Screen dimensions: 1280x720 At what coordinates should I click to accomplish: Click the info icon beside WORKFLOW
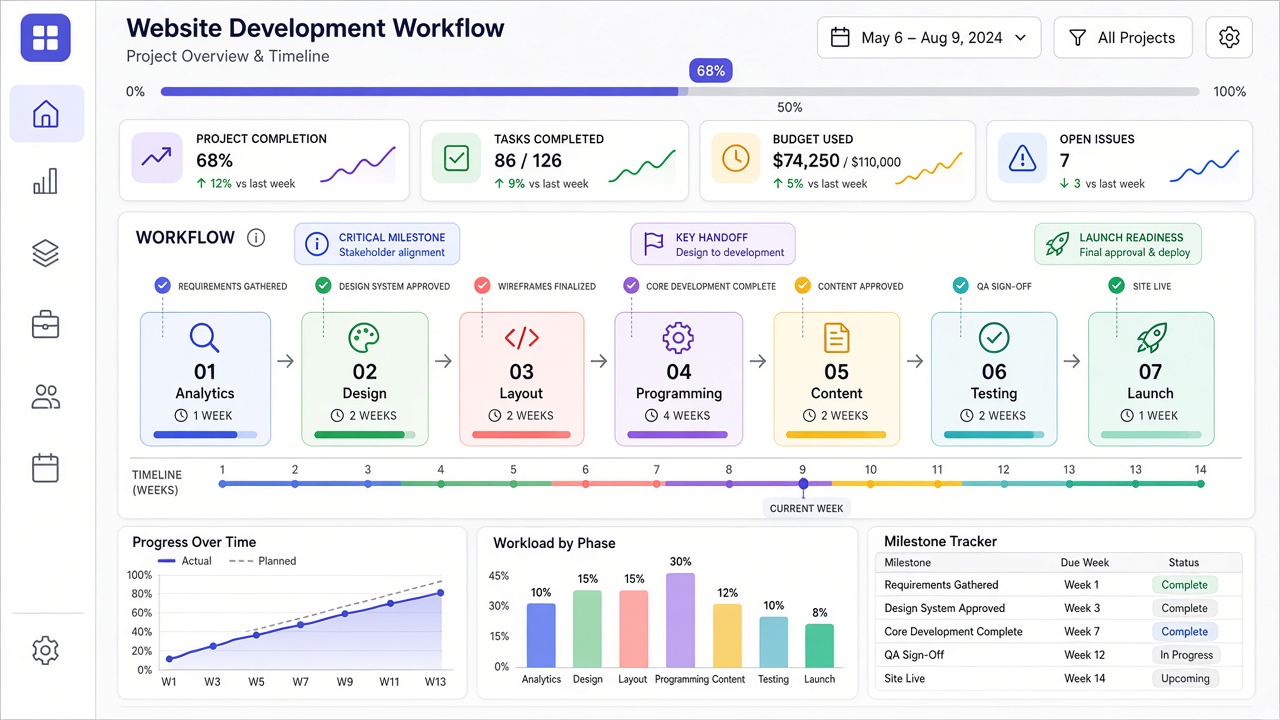point(256,238)
